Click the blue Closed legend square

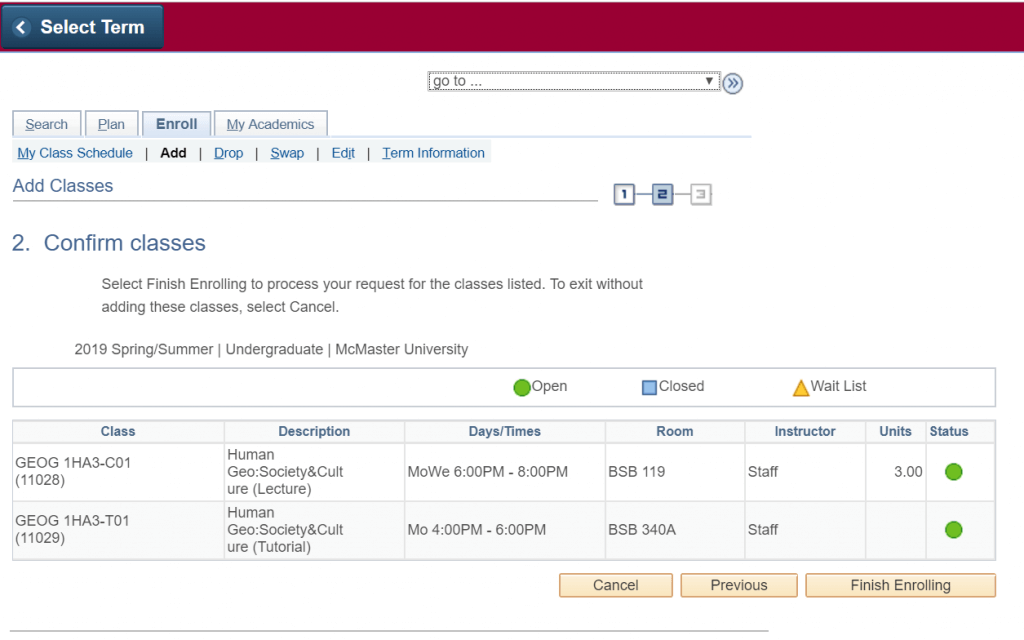tap(649, 388)
